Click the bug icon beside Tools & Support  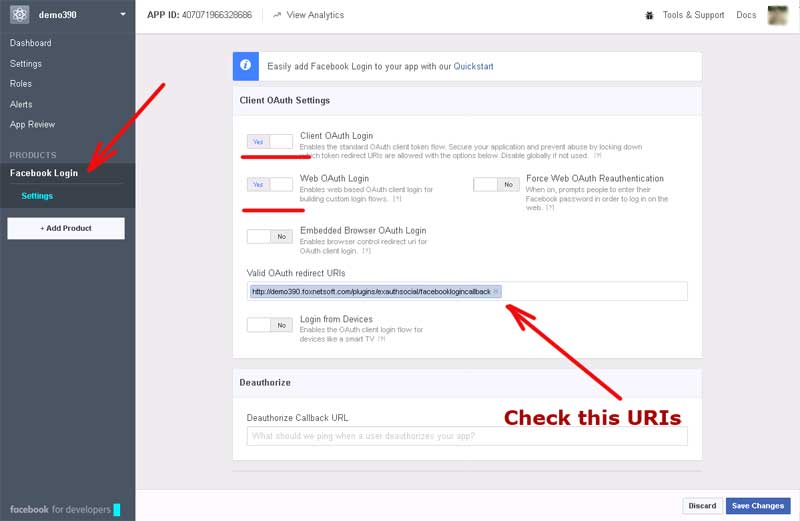click(x=649, y=15)
